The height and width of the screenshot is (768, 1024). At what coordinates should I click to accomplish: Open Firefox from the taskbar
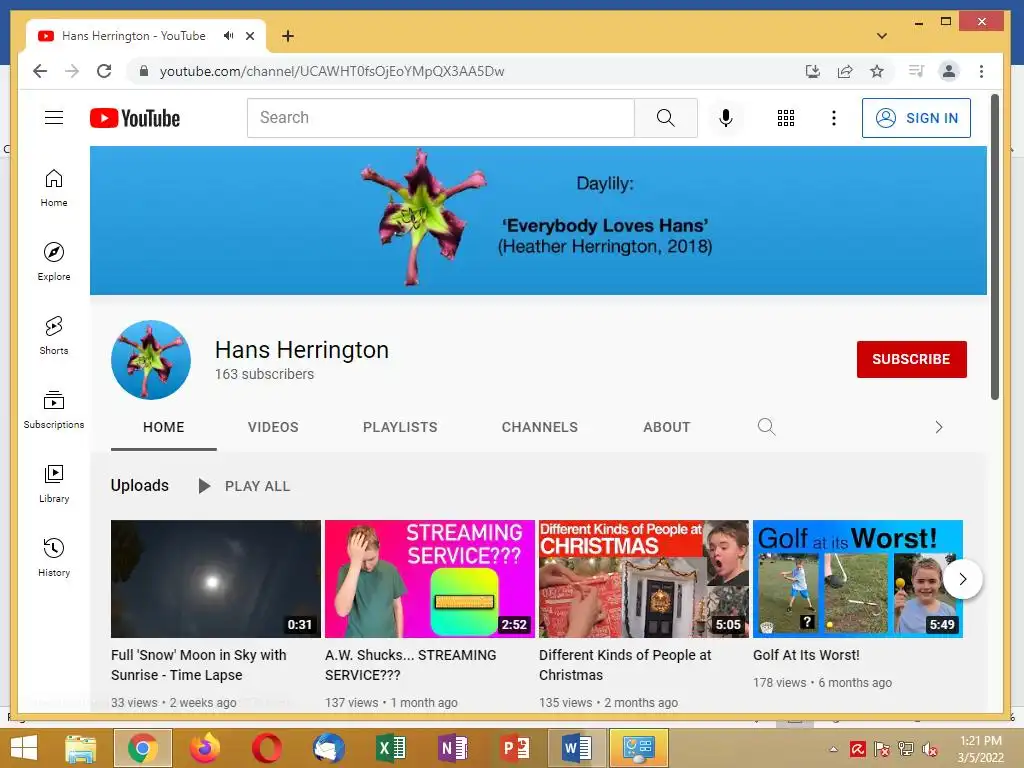204,748
